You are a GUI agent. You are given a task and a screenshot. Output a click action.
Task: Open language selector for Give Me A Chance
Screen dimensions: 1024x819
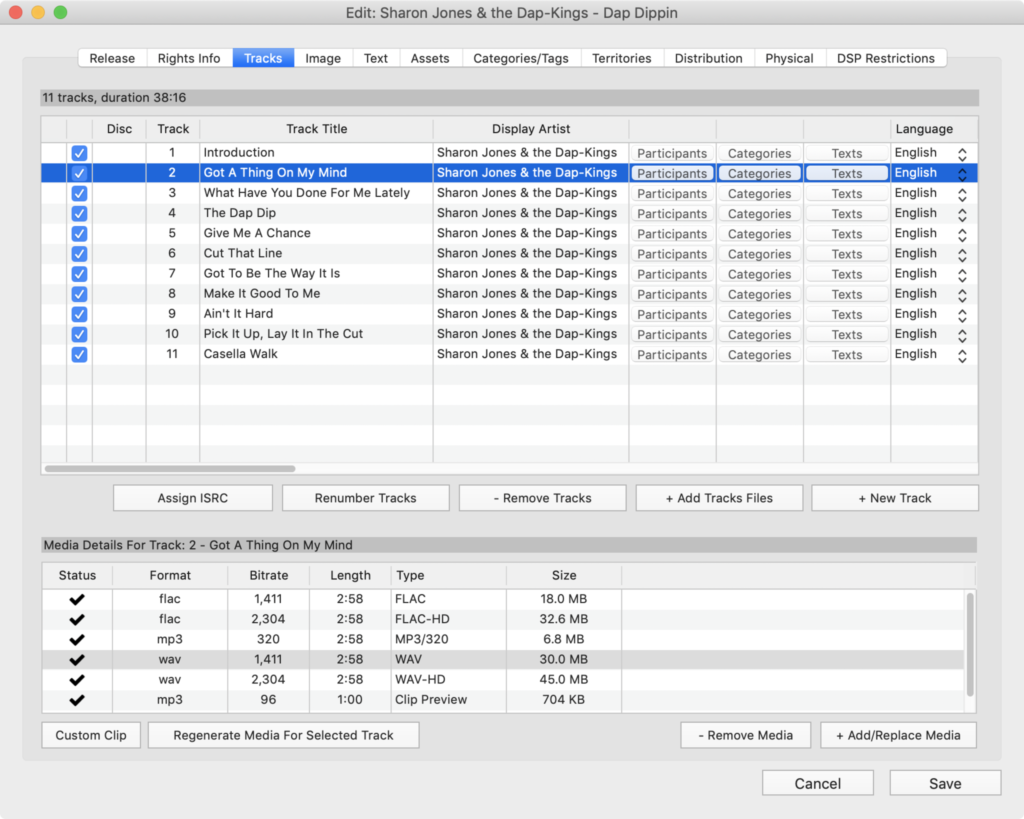(962, 234)
